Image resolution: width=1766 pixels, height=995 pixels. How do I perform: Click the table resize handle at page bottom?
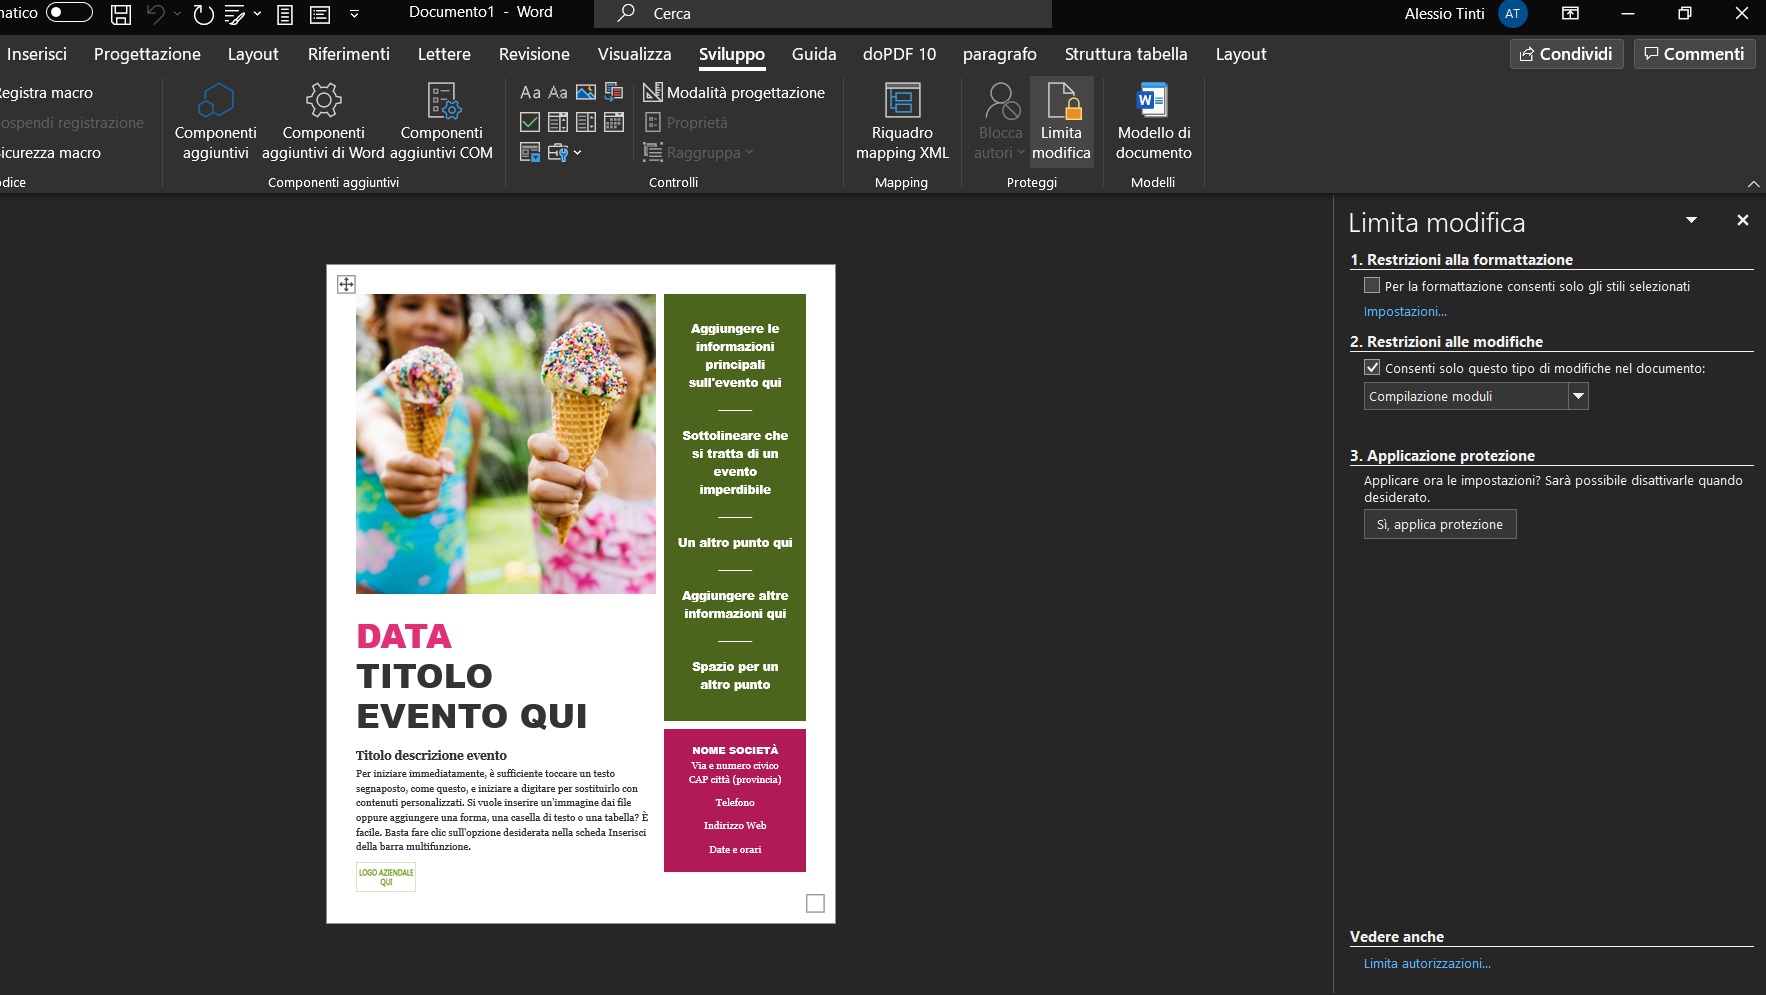click(815, 903)
